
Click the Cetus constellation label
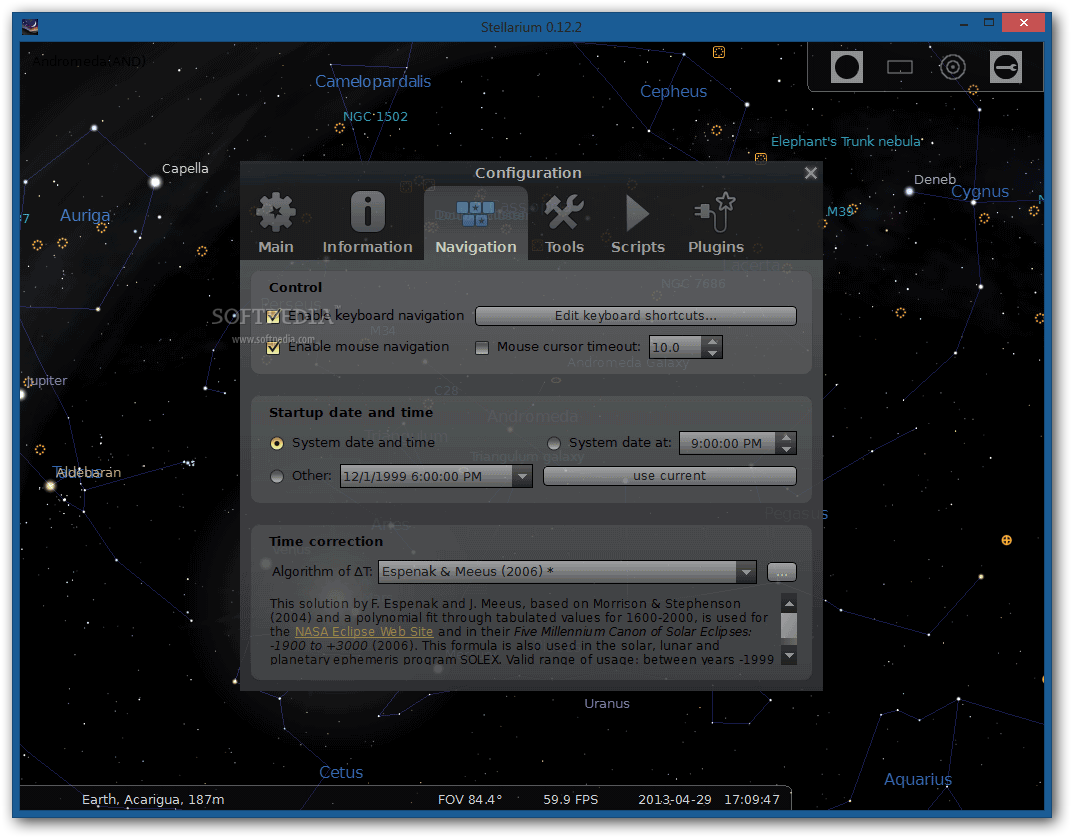[x=340, y=772]
